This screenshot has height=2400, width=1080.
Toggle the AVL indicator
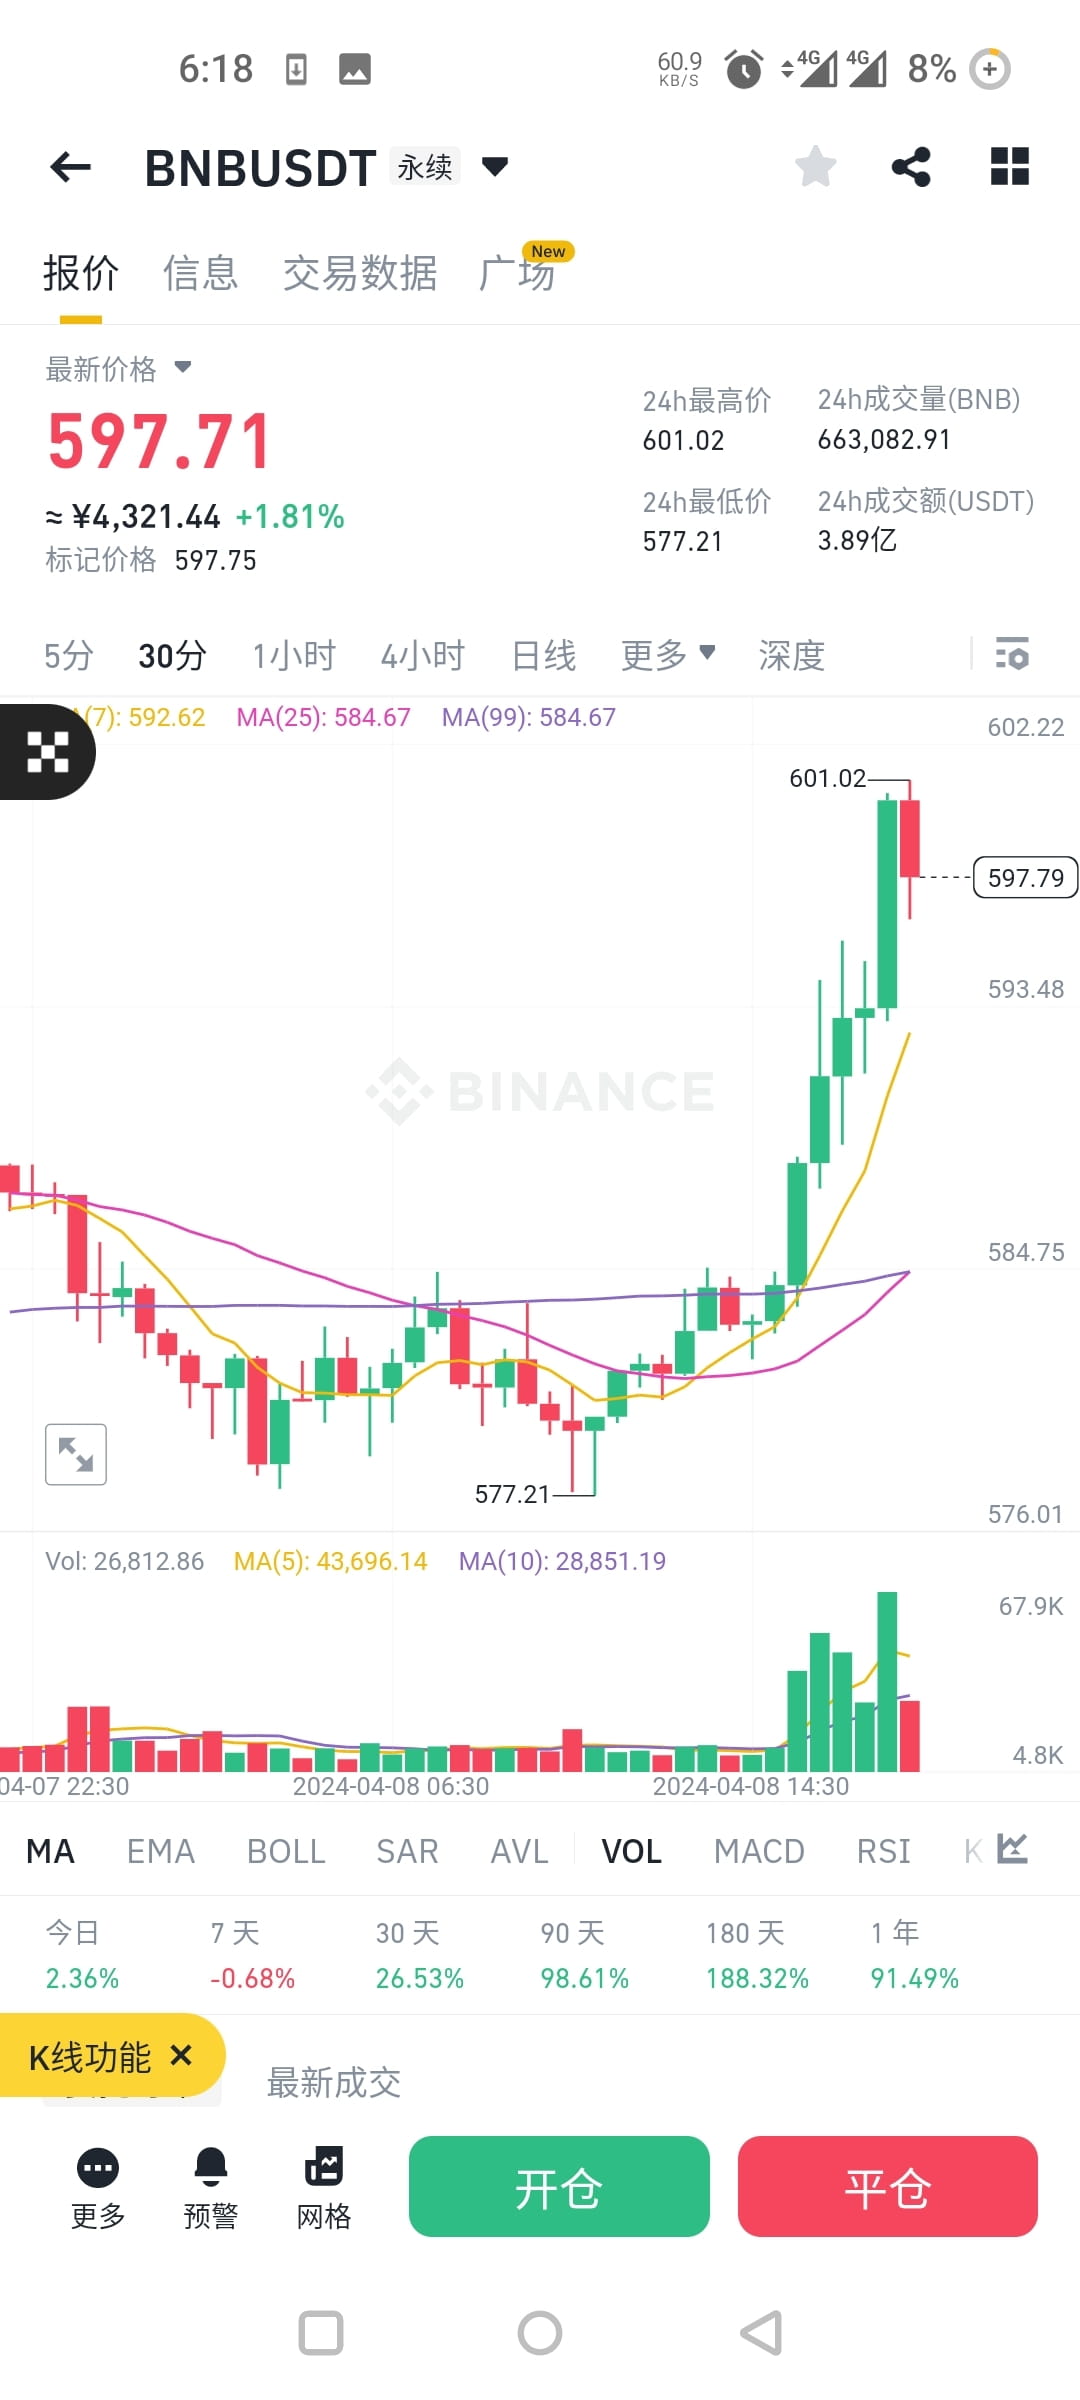point(519,1851)
